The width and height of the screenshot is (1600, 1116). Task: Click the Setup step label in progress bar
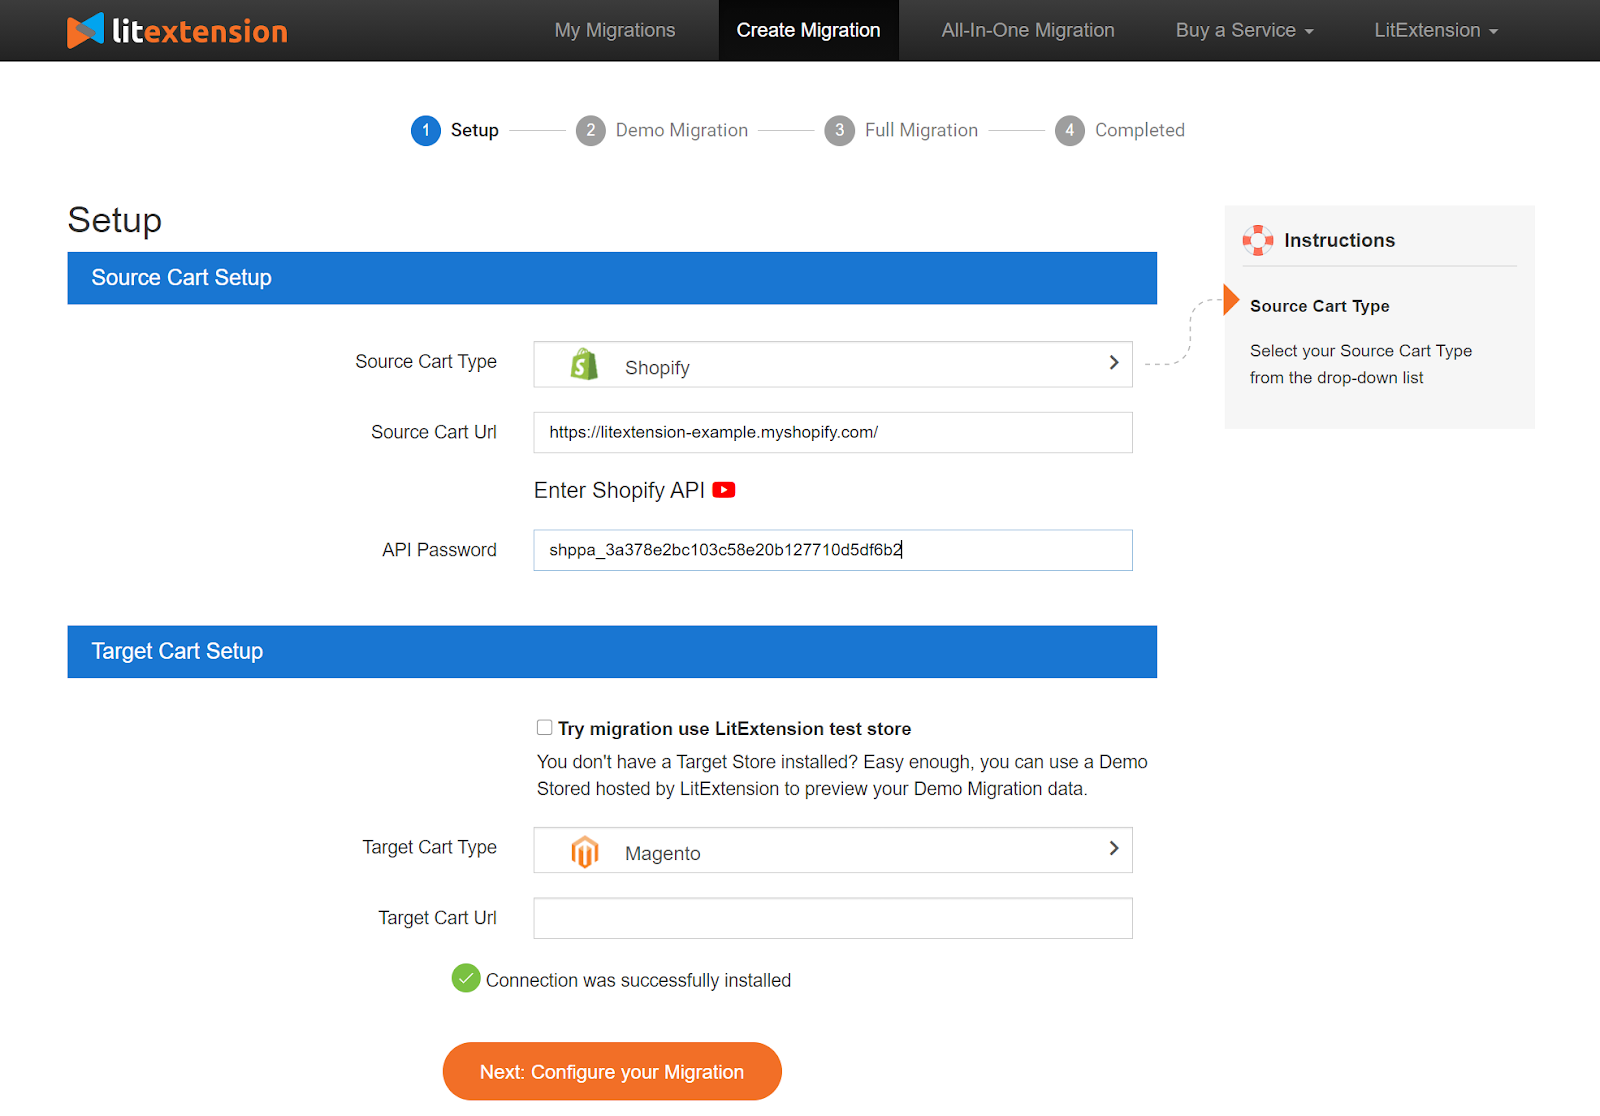click(x=475, y=130)
